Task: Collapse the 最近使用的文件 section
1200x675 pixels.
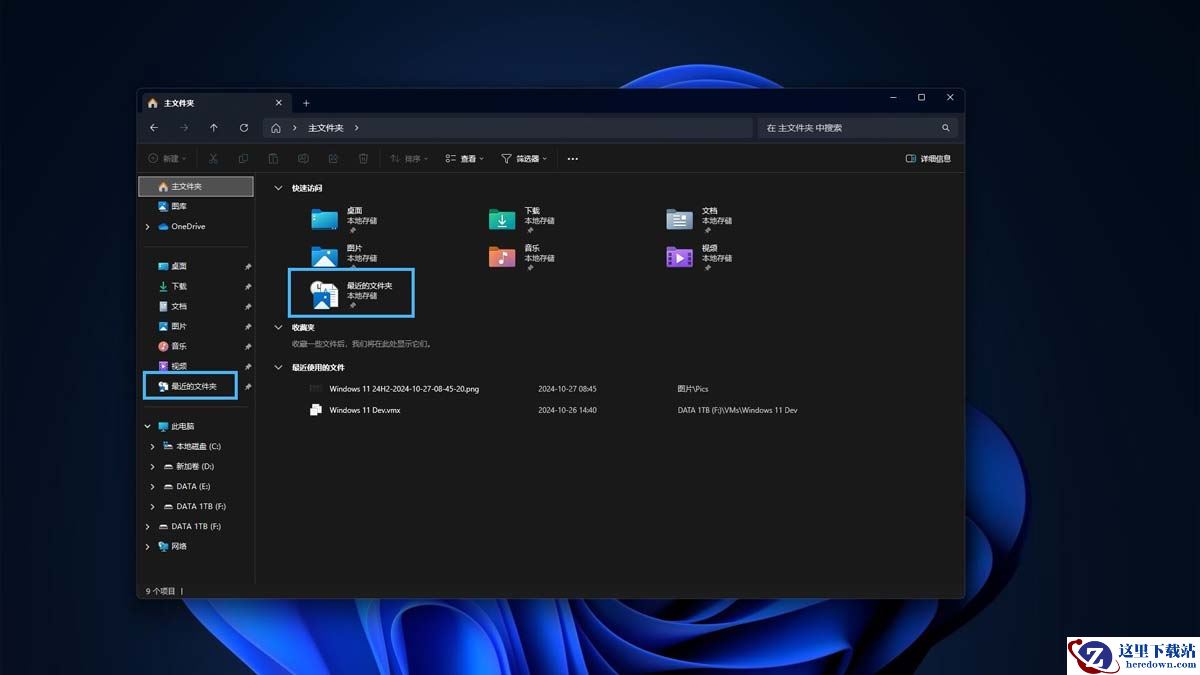Action: tap(278, 367)
